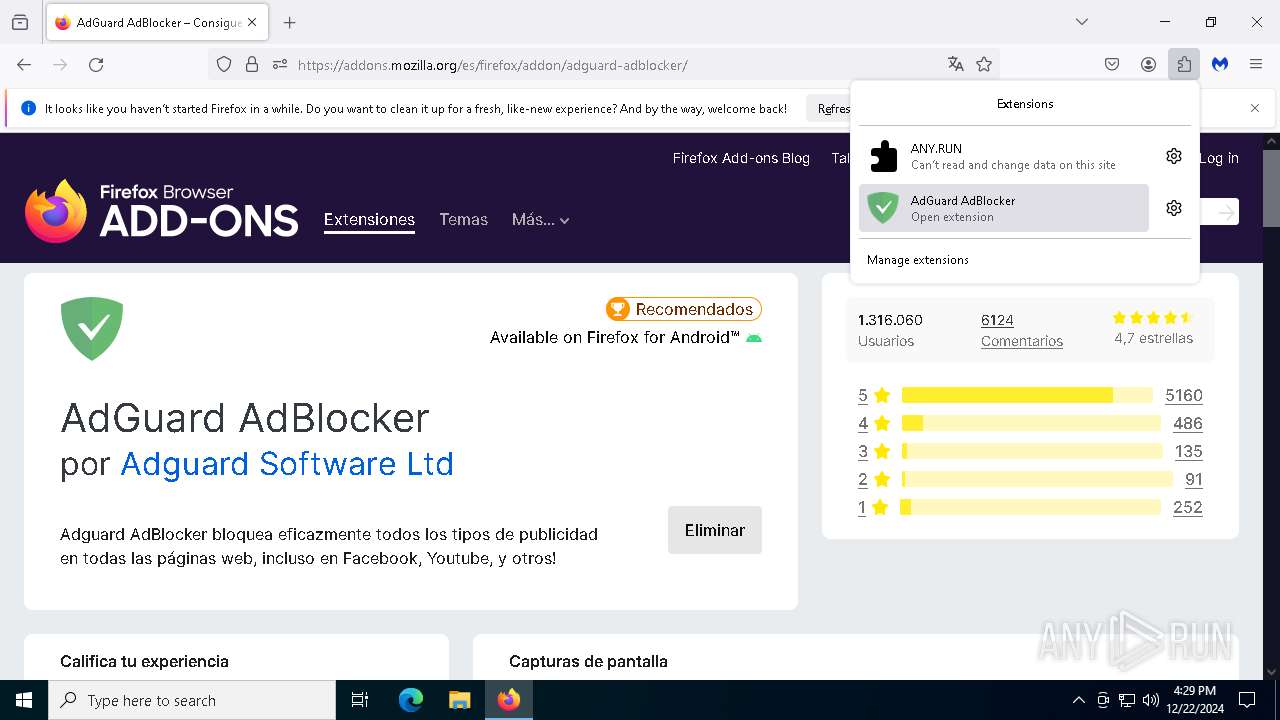
Task: Open the tracking protection shield icon
Action: 224,64
